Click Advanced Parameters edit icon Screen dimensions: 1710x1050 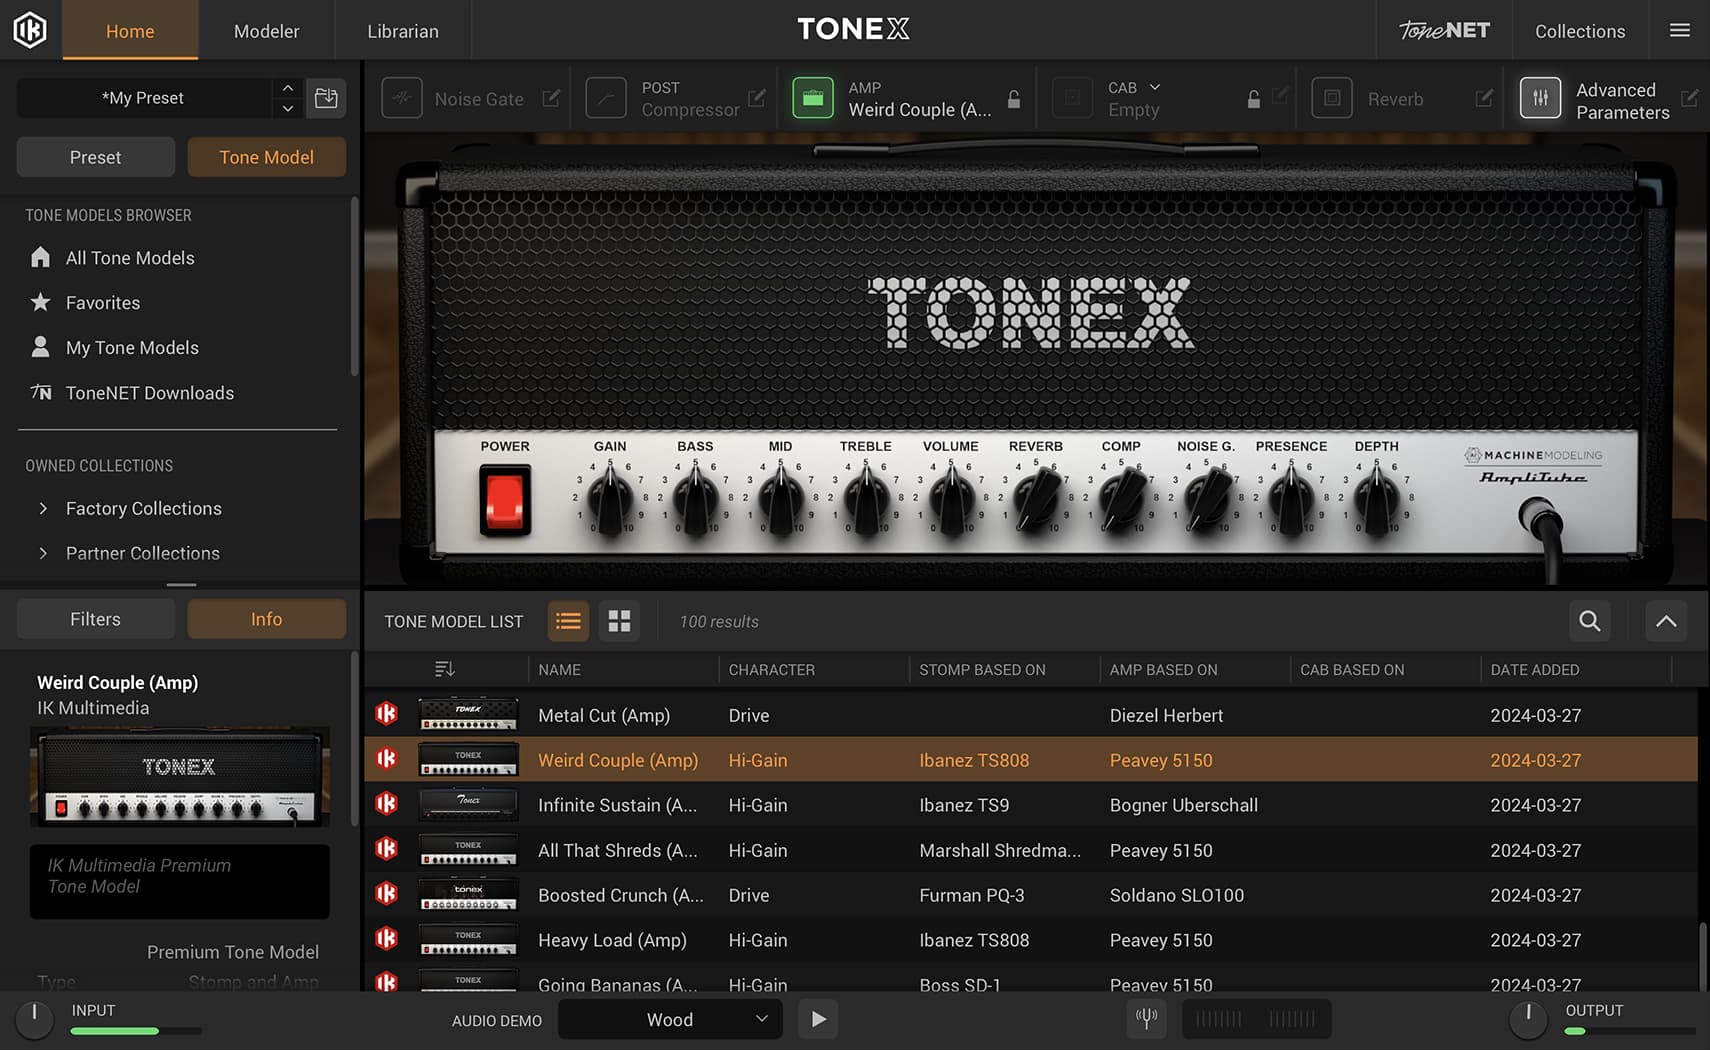[1689, 98]
